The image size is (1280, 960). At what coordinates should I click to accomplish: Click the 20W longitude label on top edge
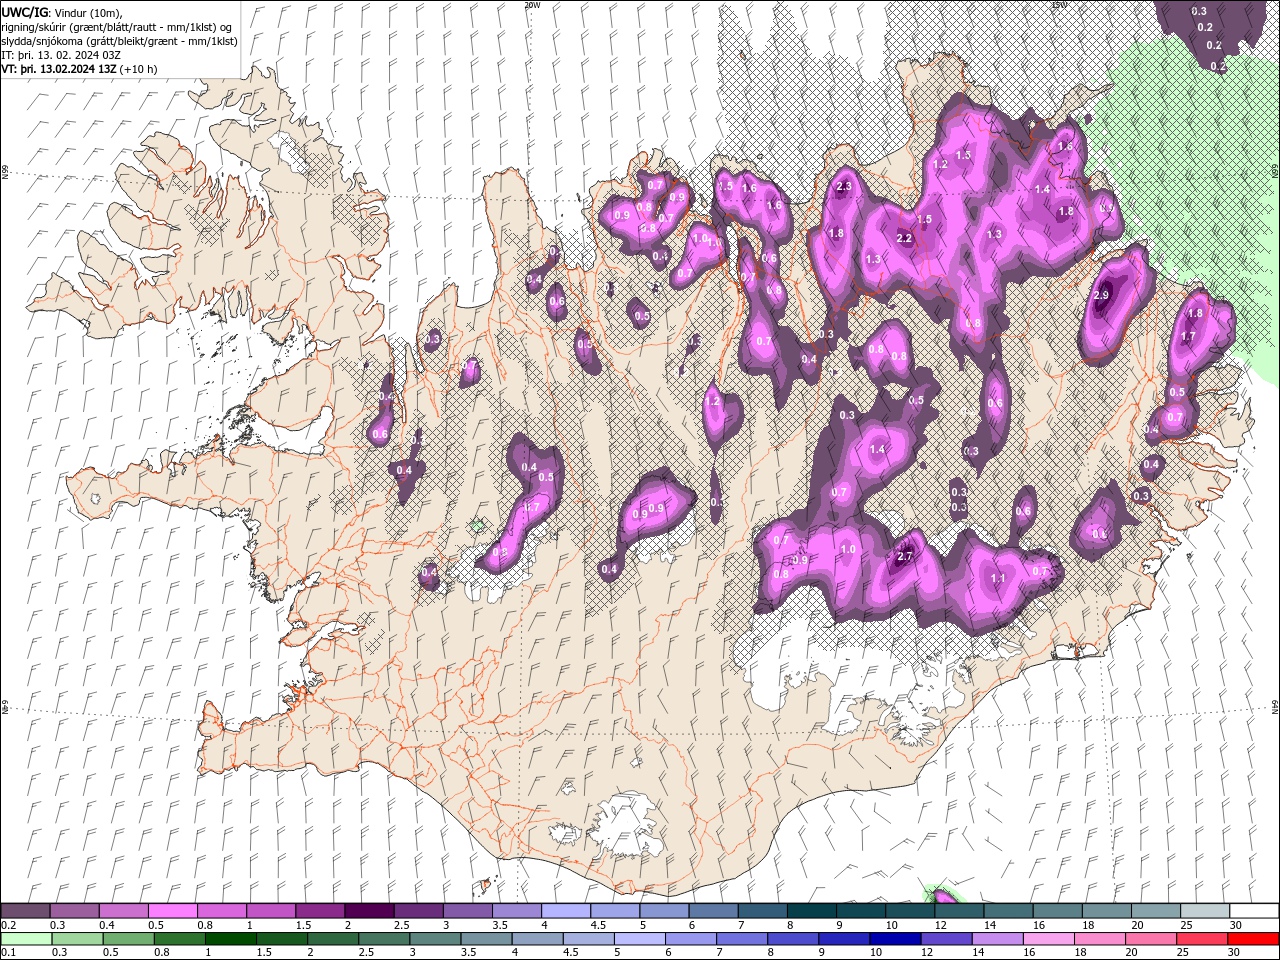(532, 5)
